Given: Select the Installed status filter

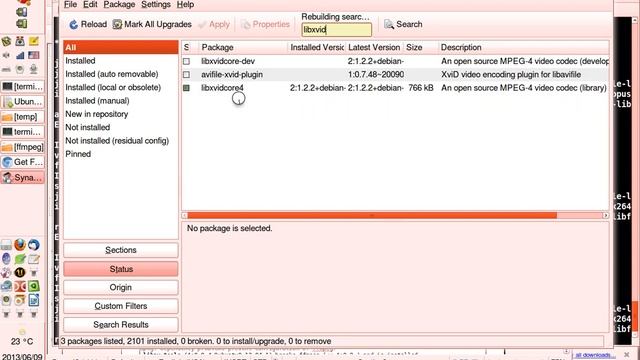Looking at the screenshot, I should click(x=121, y=61).
